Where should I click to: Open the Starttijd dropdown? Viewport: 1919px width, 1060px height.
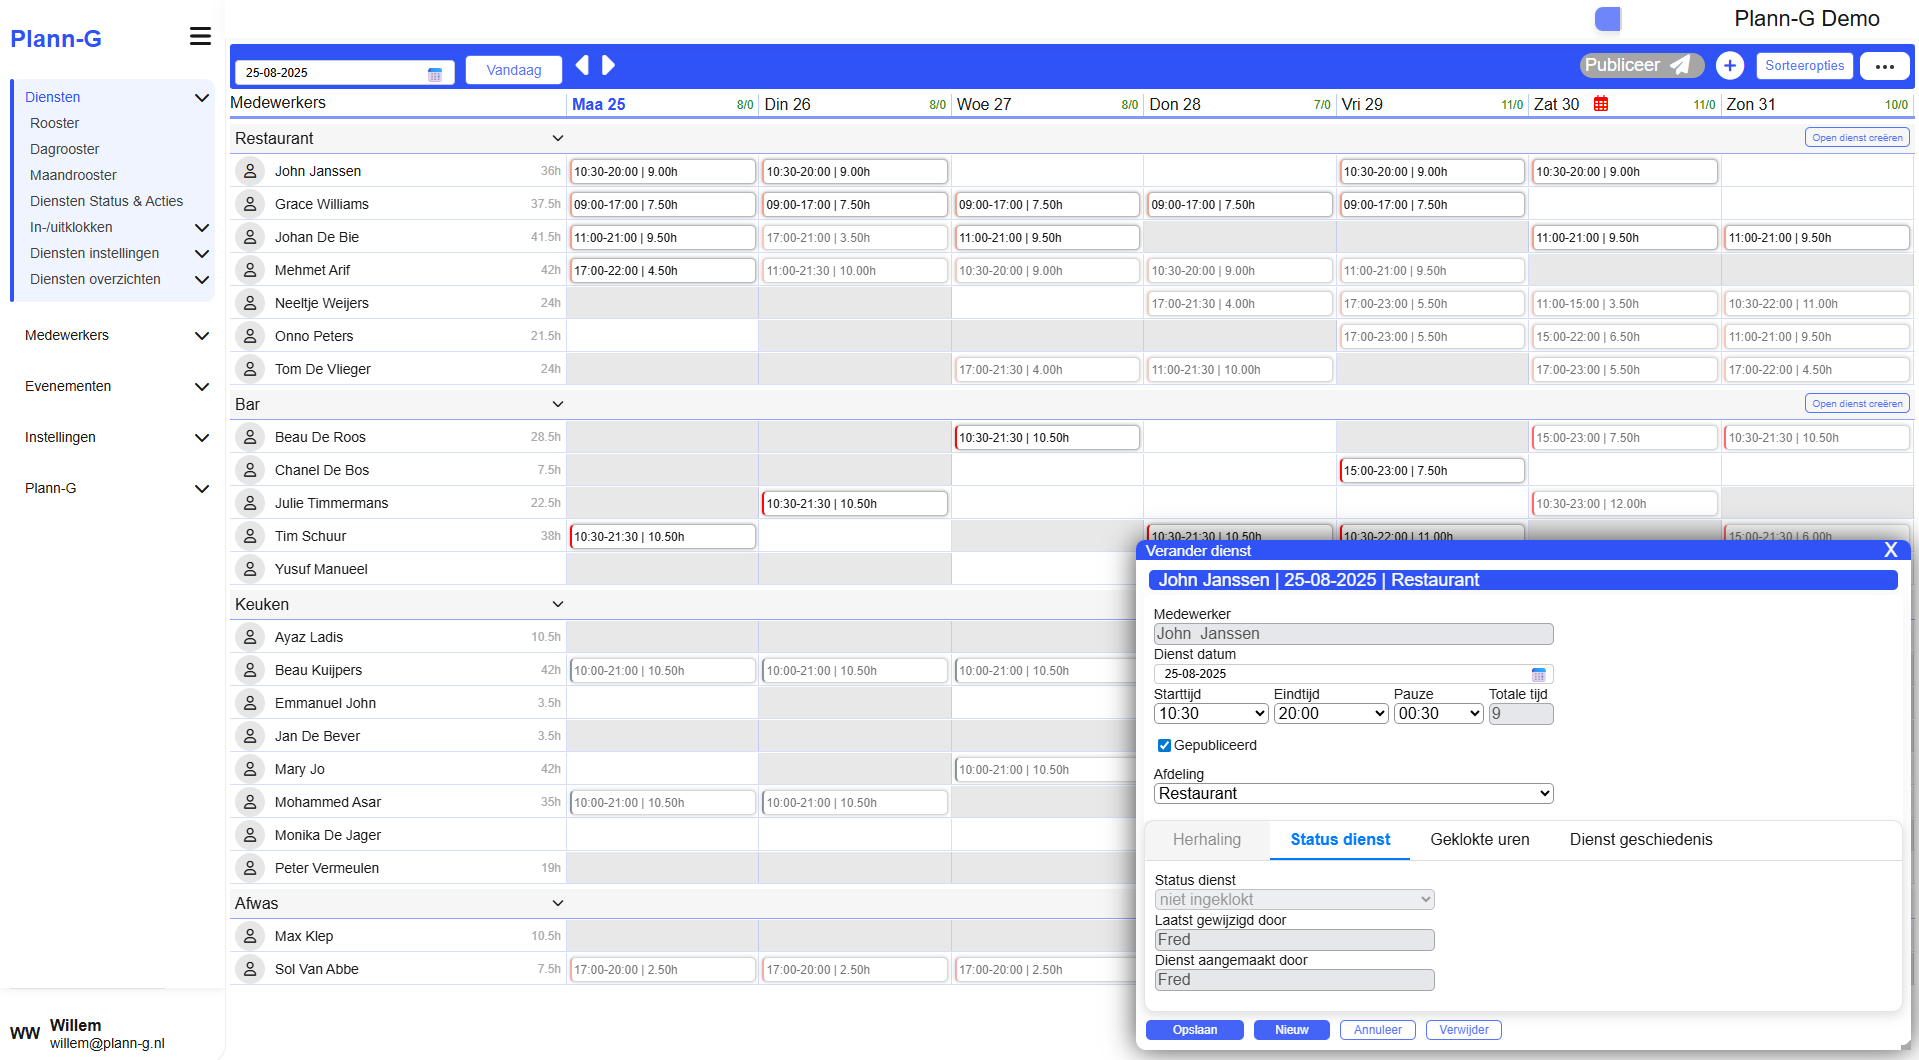pyautogui.click(x=1210, y=713)
